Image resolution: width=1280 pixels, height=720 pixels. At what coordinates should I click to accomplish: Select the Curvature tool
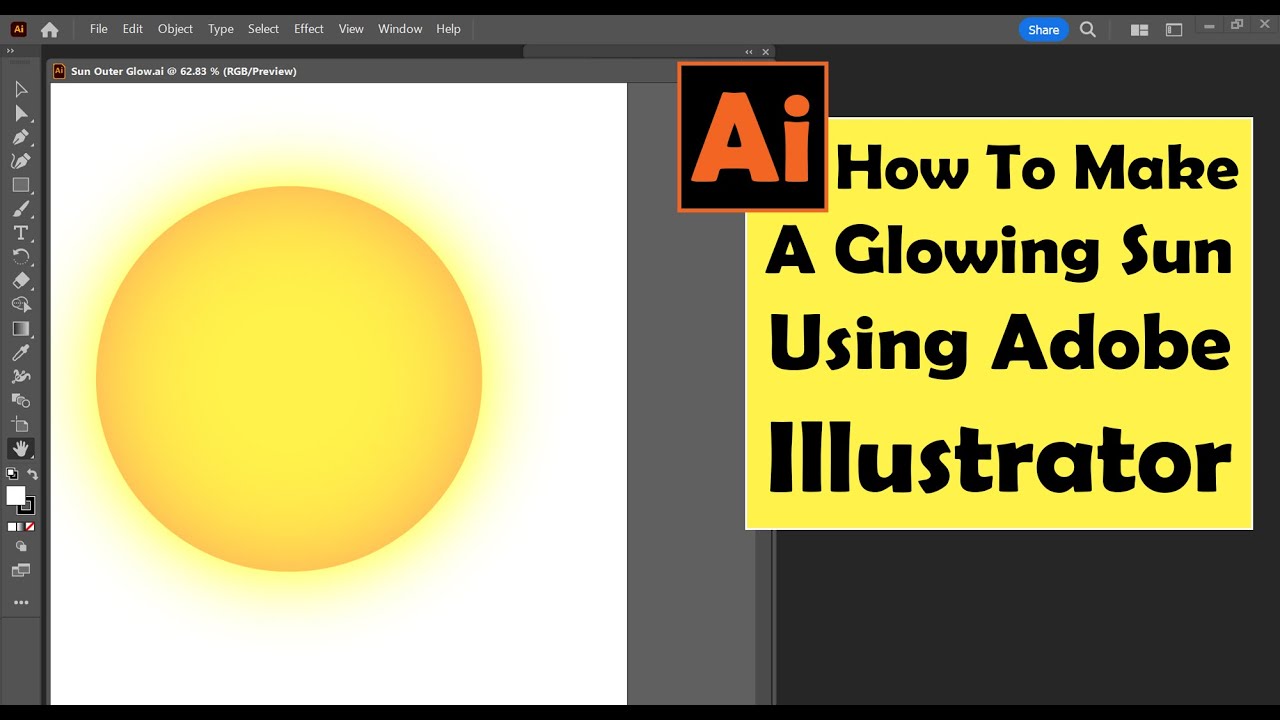click(x=21, y=161)
